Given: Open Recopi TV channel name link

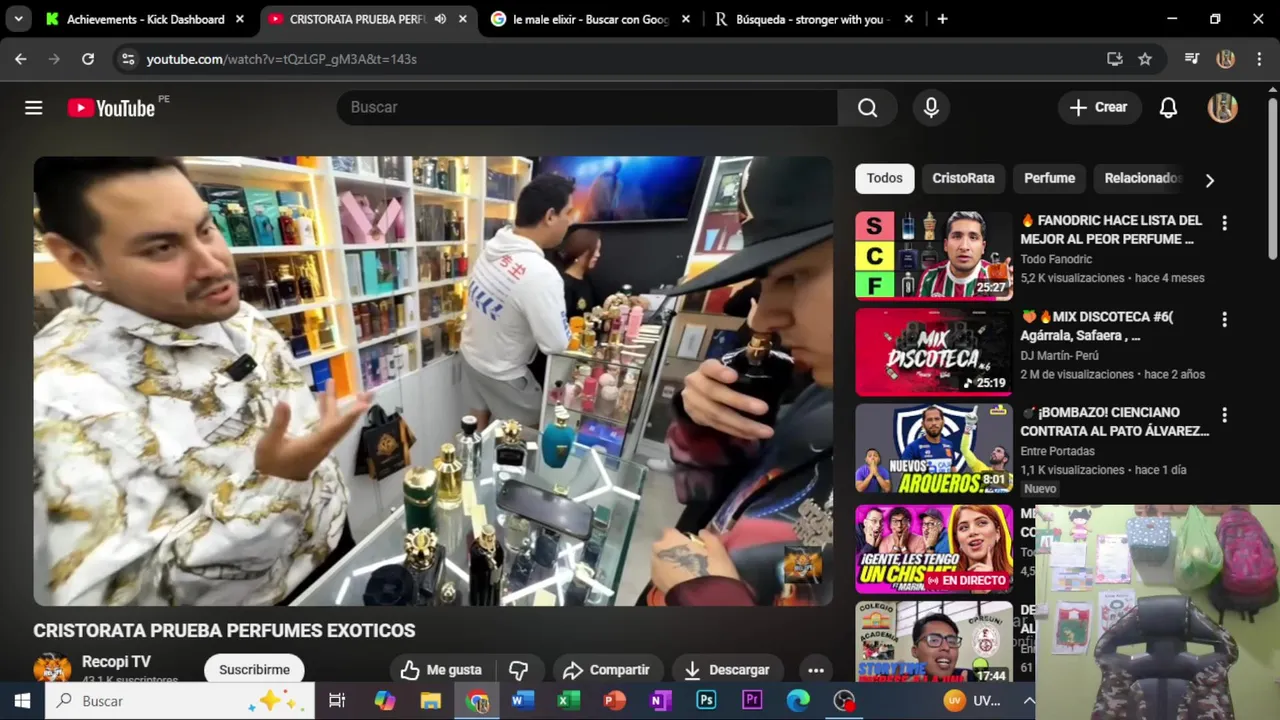Looking at the screenshot, I should coord(116,662).
